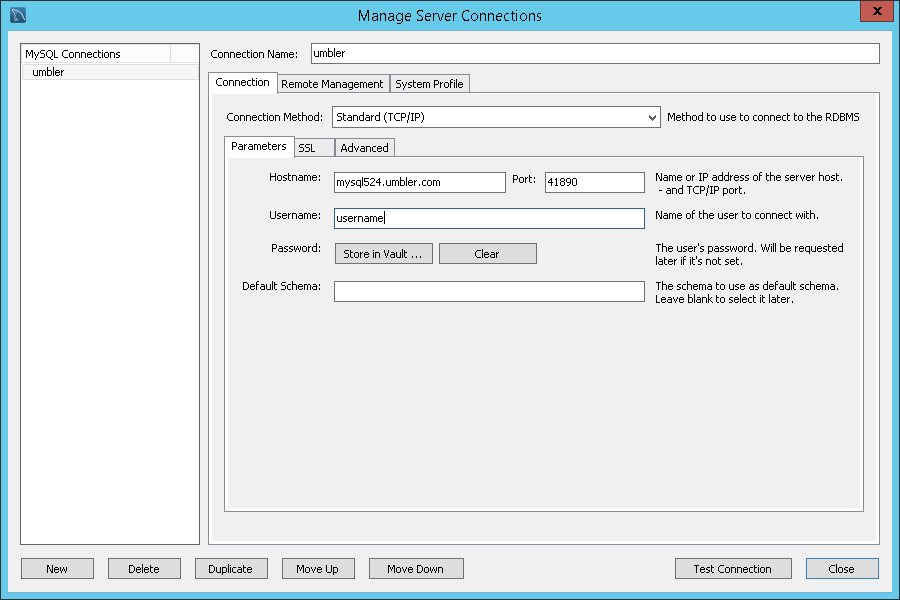Viewport: 900px width, 600px height.
Task: Click inside the Default Schema field
Action: click(x=489, y=290)
